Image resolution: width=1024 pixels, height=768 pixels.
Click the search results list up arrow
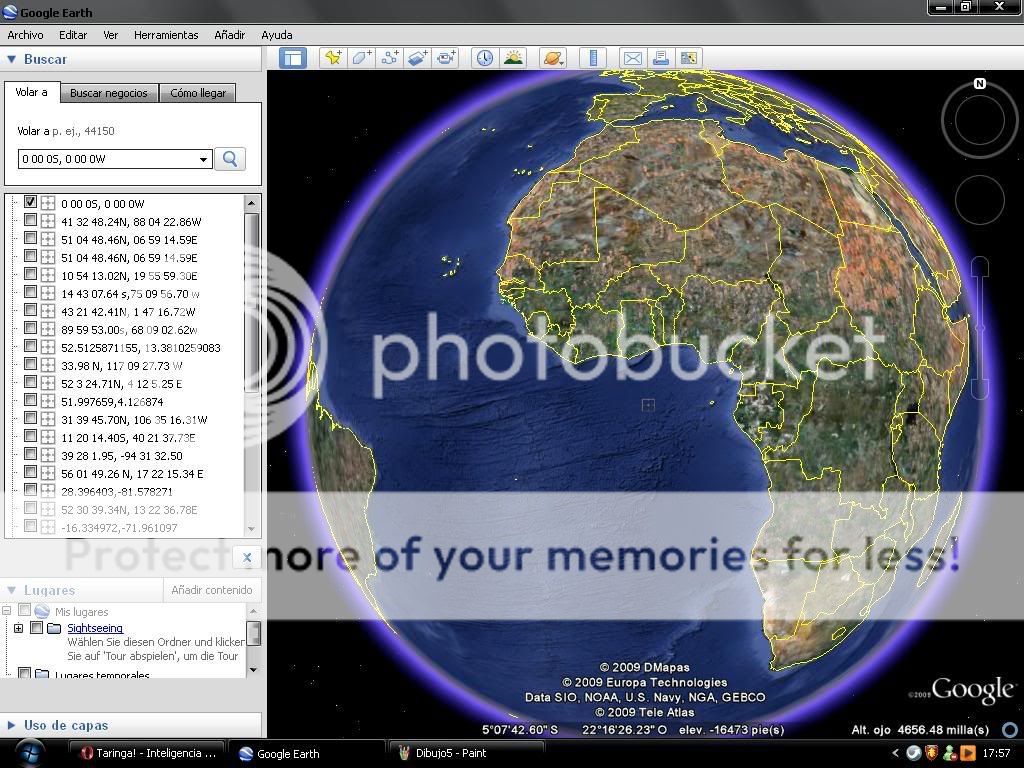[251, 204]
